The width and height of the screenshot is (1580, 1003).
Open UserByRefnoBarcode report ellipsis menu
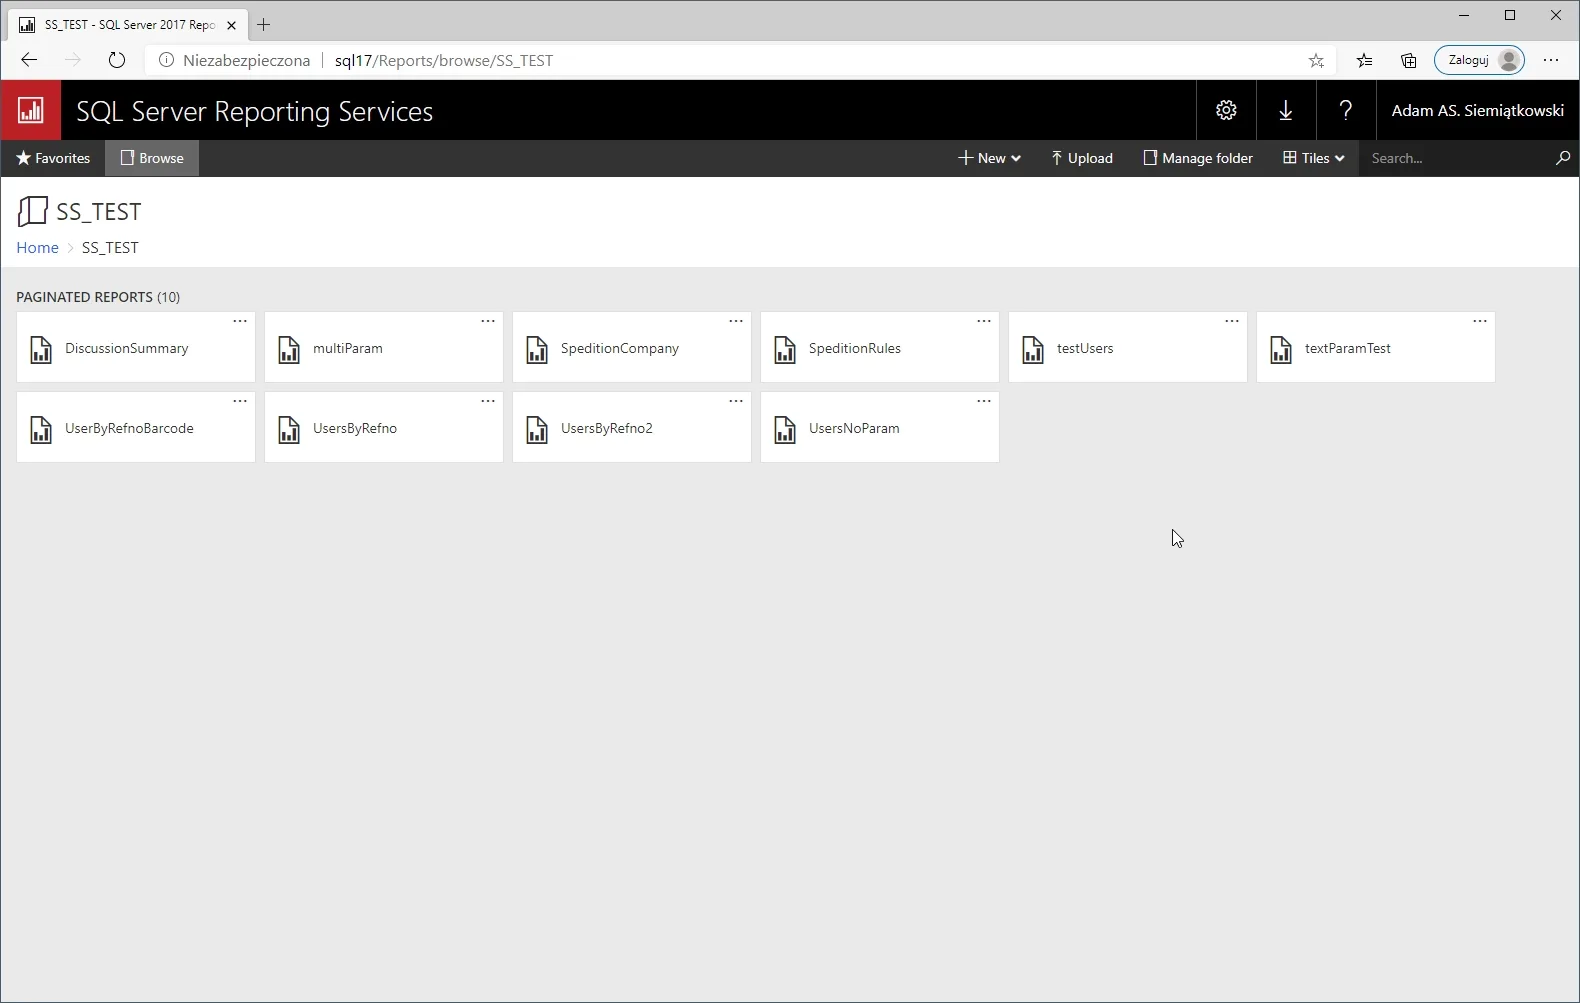pos(240,401)
